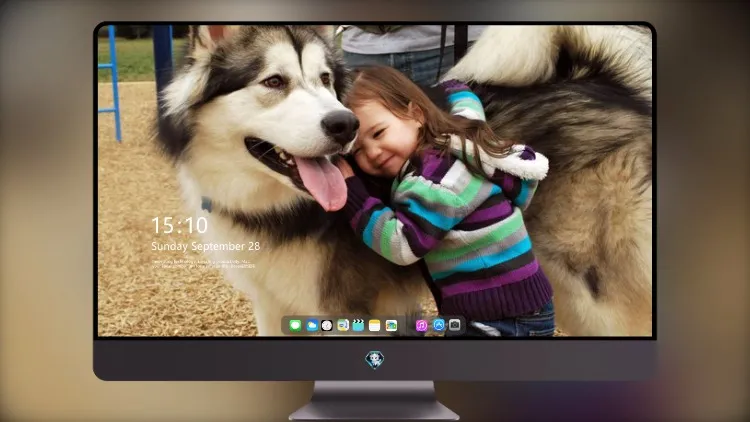Open the green Messages app in dock
Screen dimensions: 750x422
point(295,325)
